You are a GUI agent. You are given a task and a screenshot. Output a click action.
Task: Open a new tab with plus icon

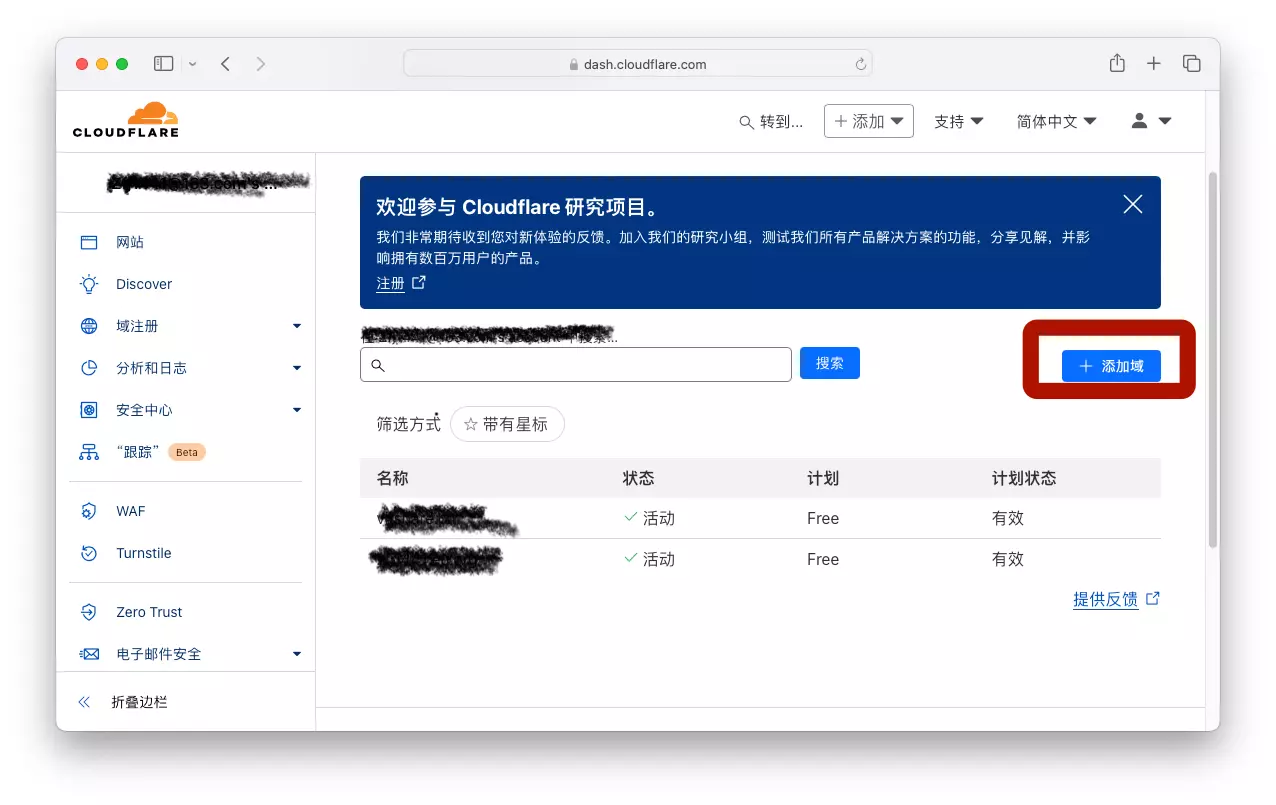(1154, 64)
